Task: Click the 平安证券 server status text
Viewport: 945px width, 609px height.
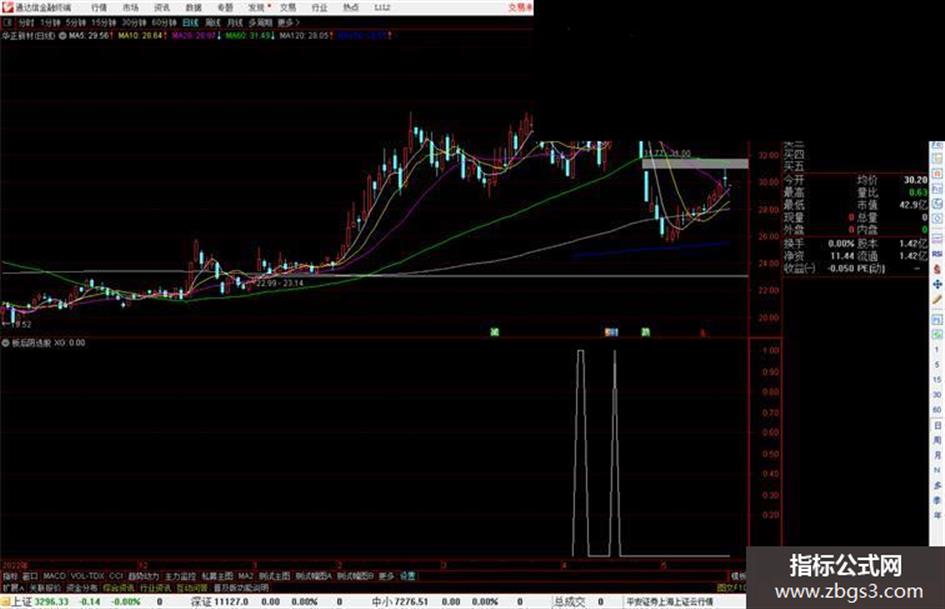Action: pos(670,602)
